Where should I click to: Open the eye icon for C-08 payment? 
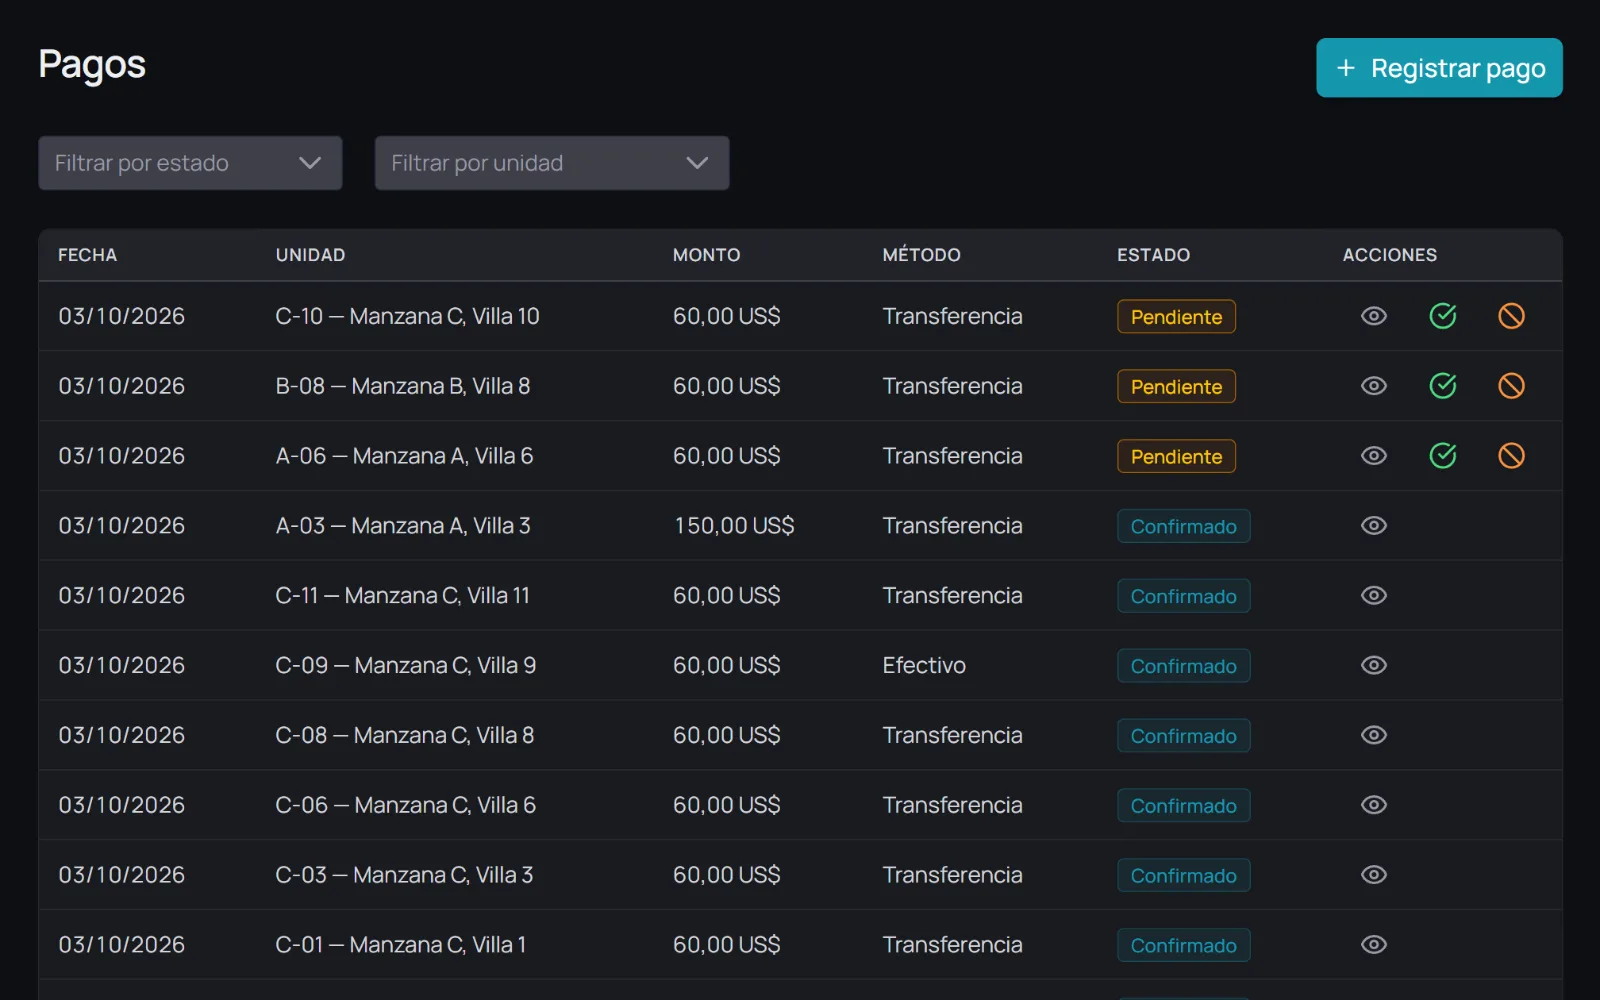coord(1374,736)
